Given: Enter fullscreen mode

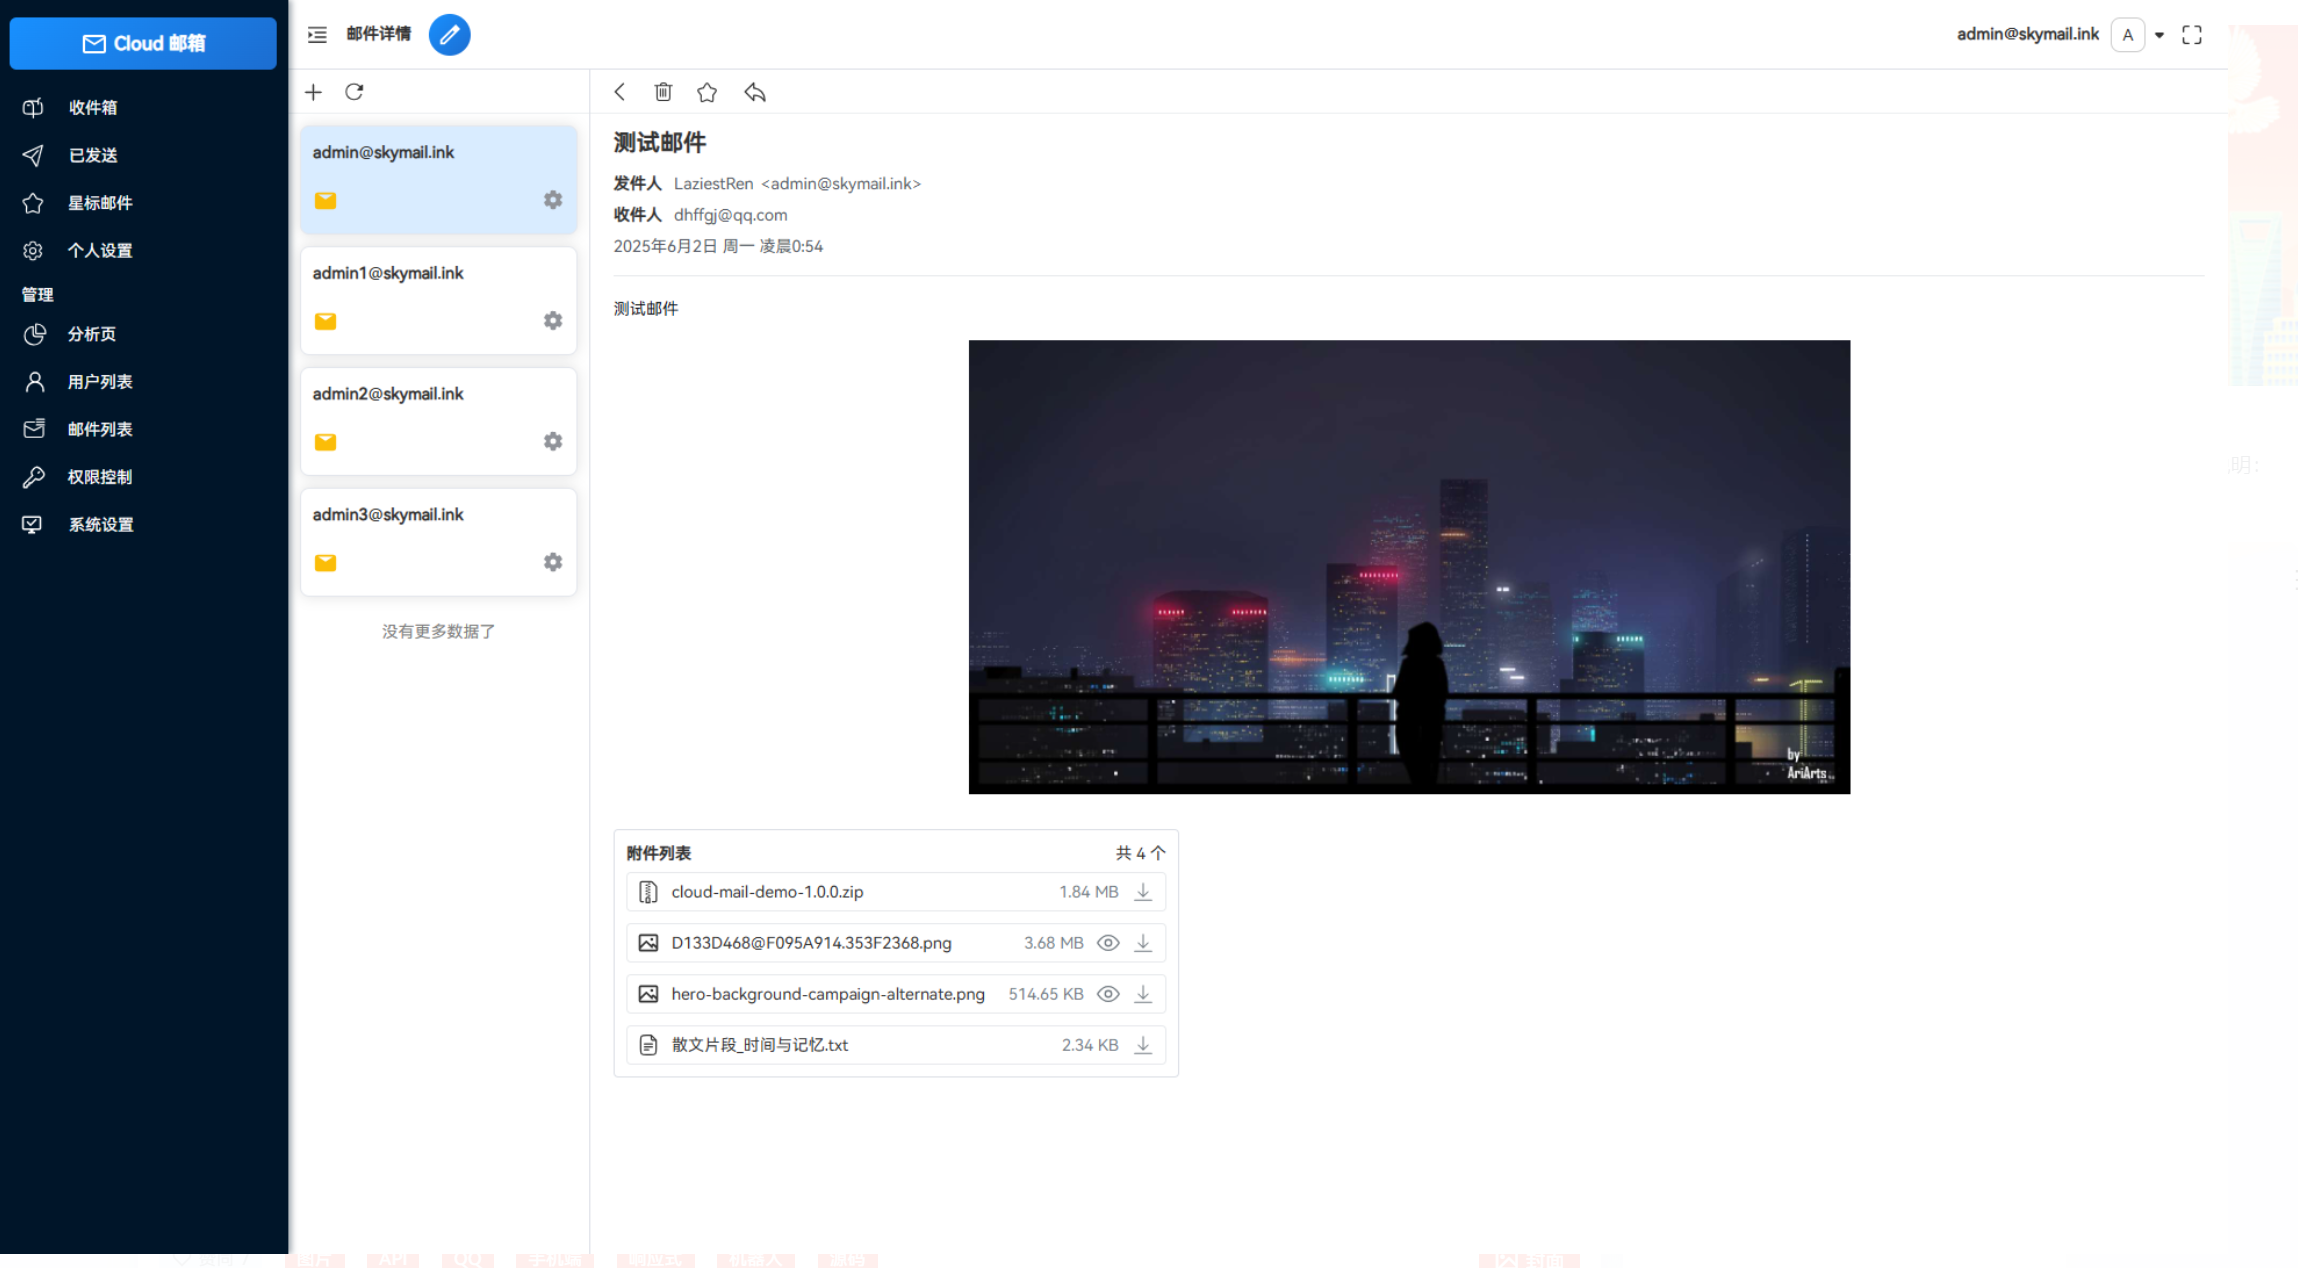Looking at the screenshot, I should click(2191, 35).
